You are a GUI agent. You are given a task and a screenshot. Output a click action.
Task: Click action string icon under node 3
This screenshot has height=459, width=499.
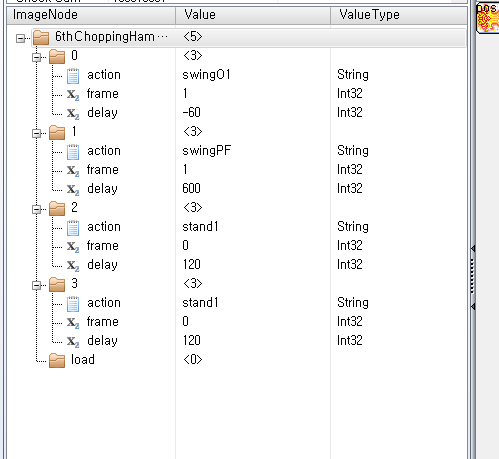pos(73,304)
